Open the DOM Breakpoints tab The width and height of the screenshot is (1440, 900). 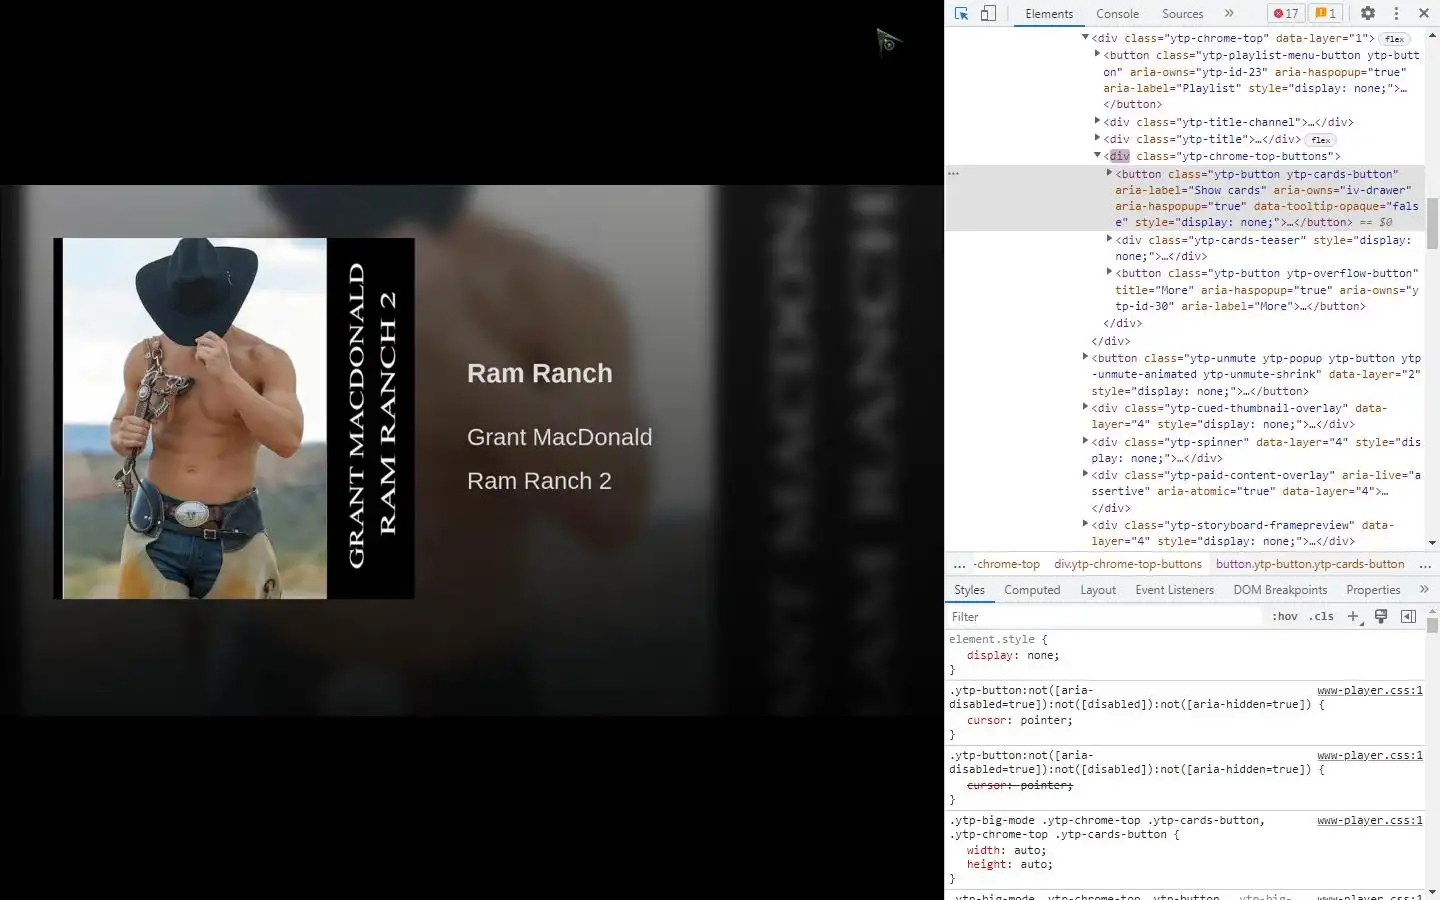(x=1280, y=590)
